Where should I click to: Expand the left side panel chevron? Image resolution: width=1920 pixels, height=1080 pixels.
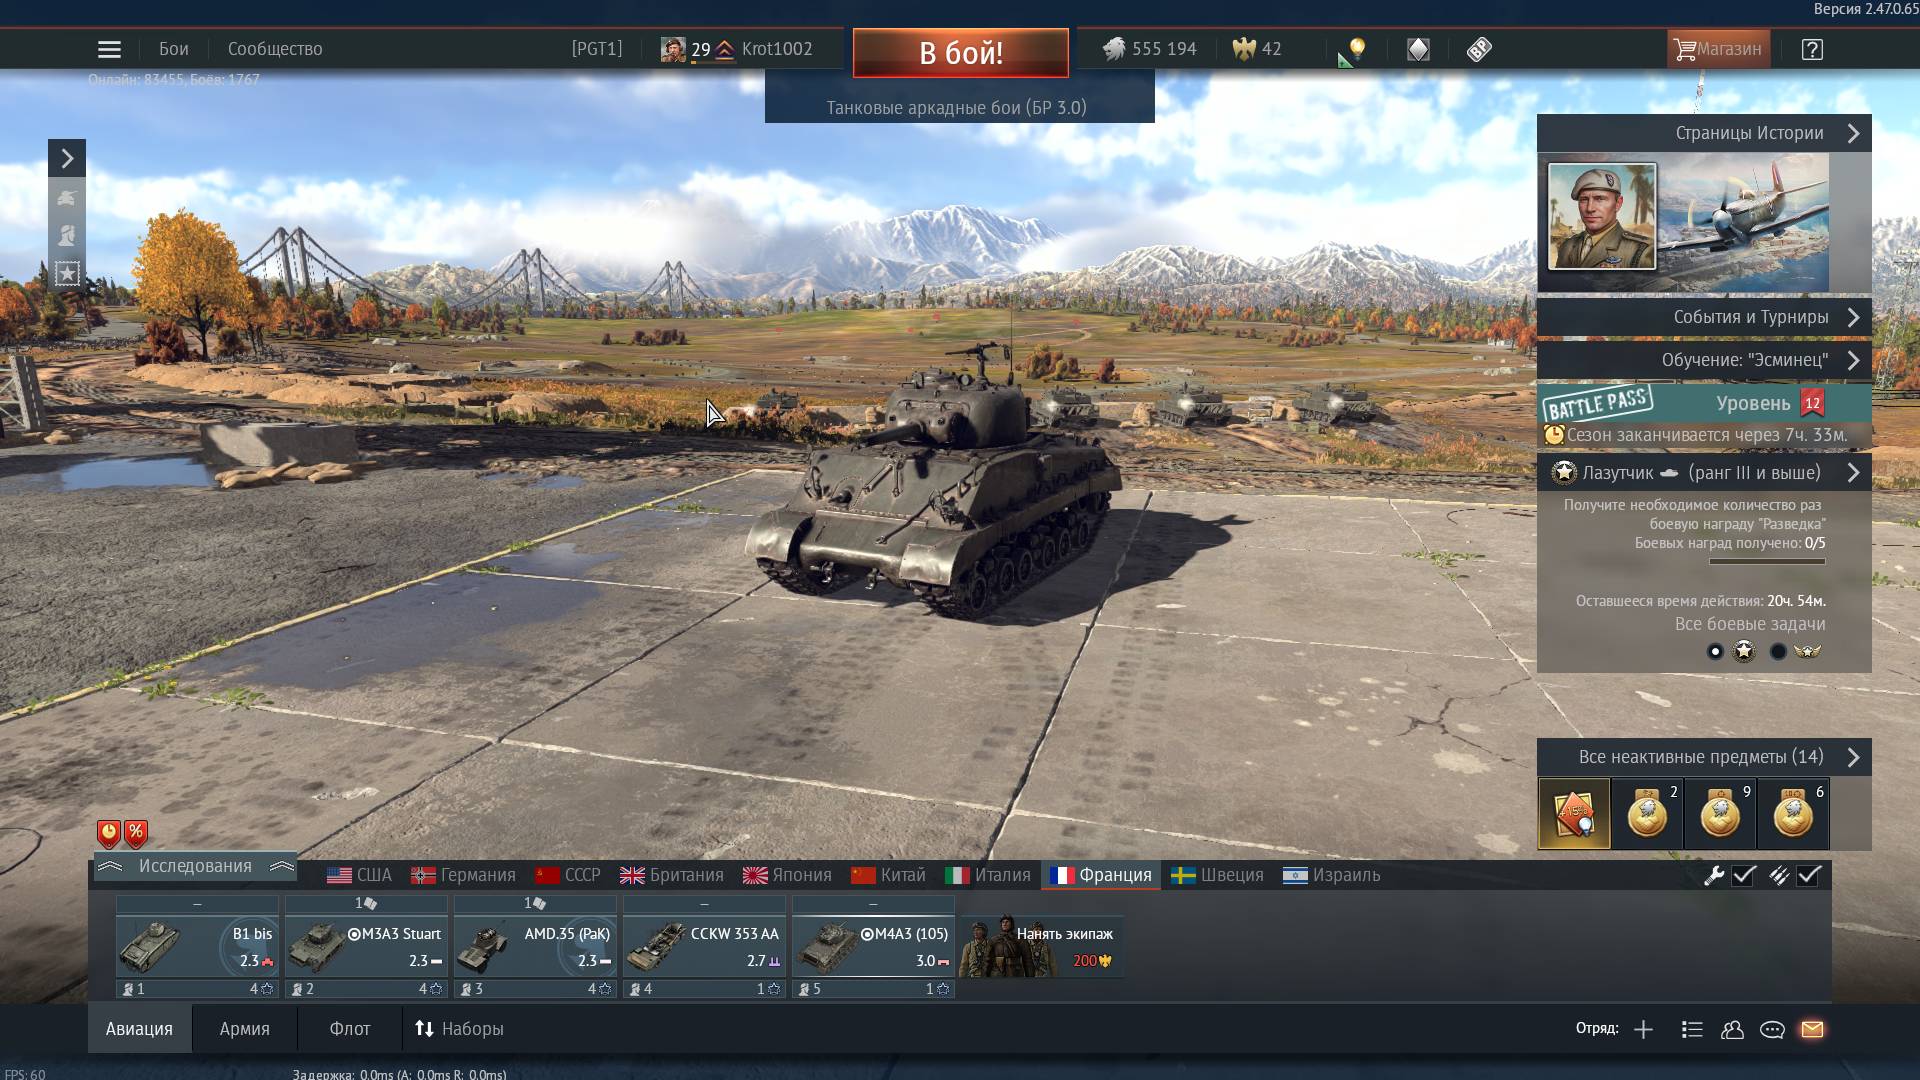(x=67, y=158)
